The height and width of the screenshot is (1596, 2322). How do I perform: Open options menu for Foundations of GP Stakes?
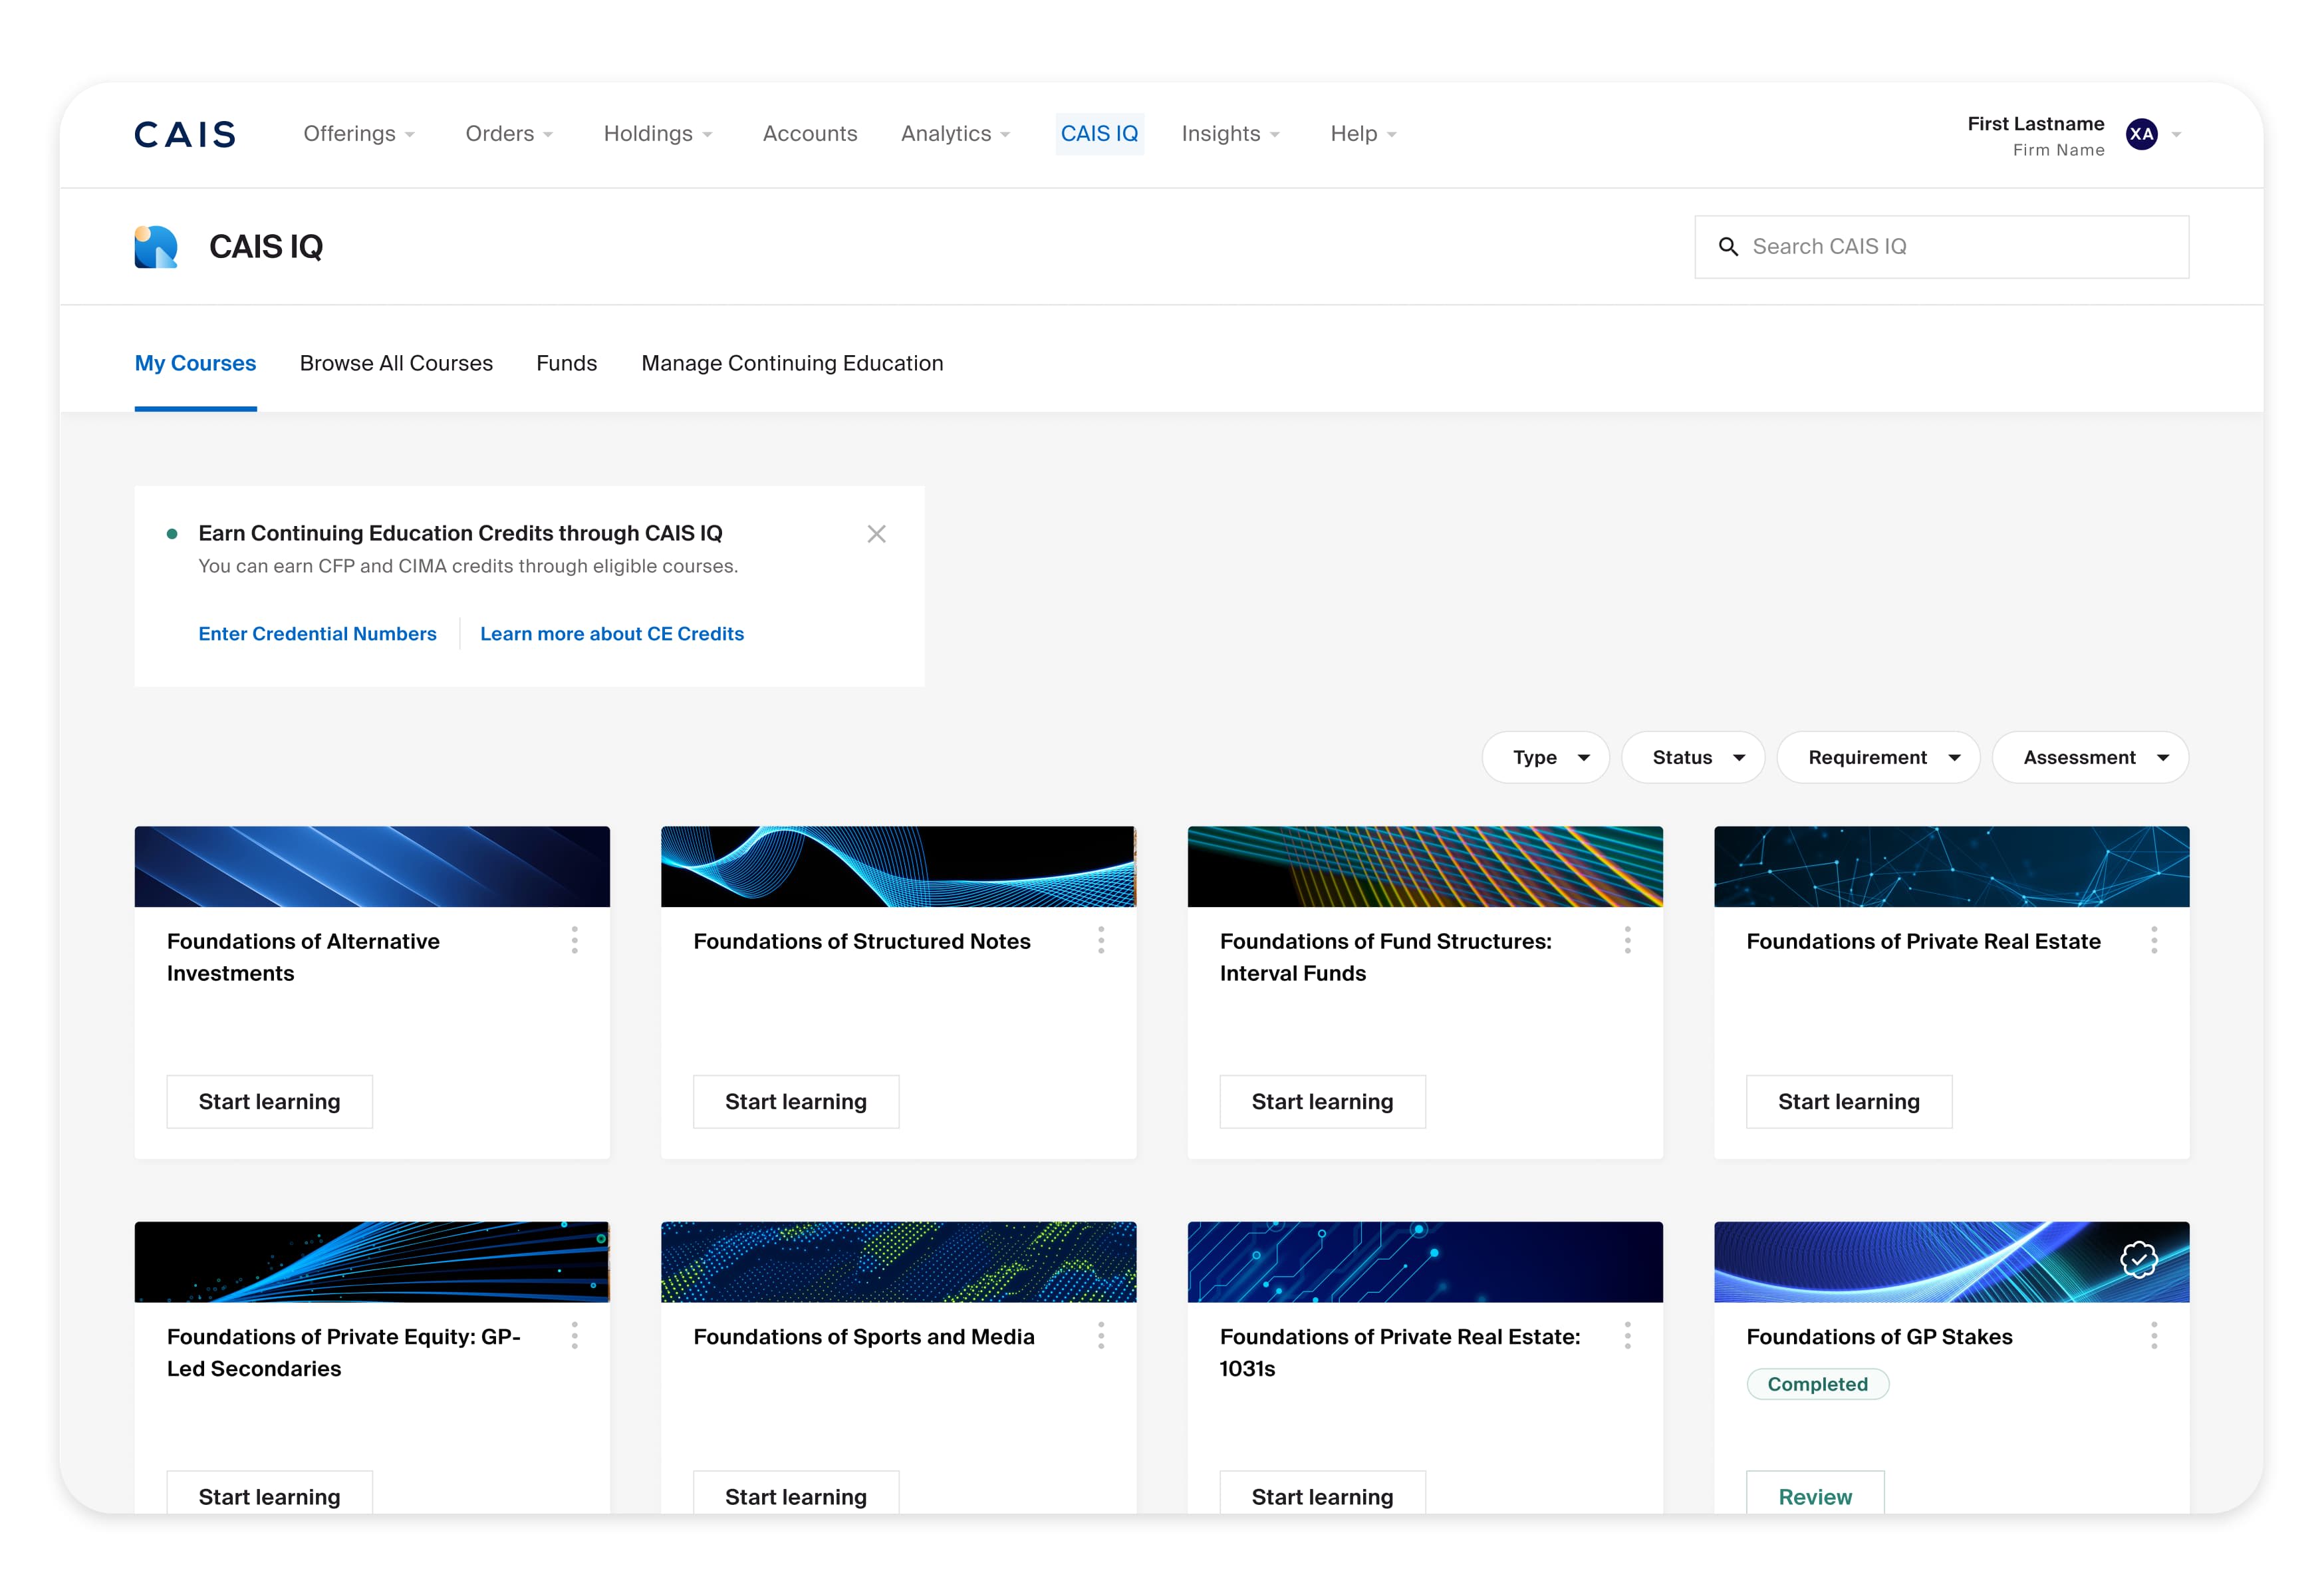click(2153, 1335)
